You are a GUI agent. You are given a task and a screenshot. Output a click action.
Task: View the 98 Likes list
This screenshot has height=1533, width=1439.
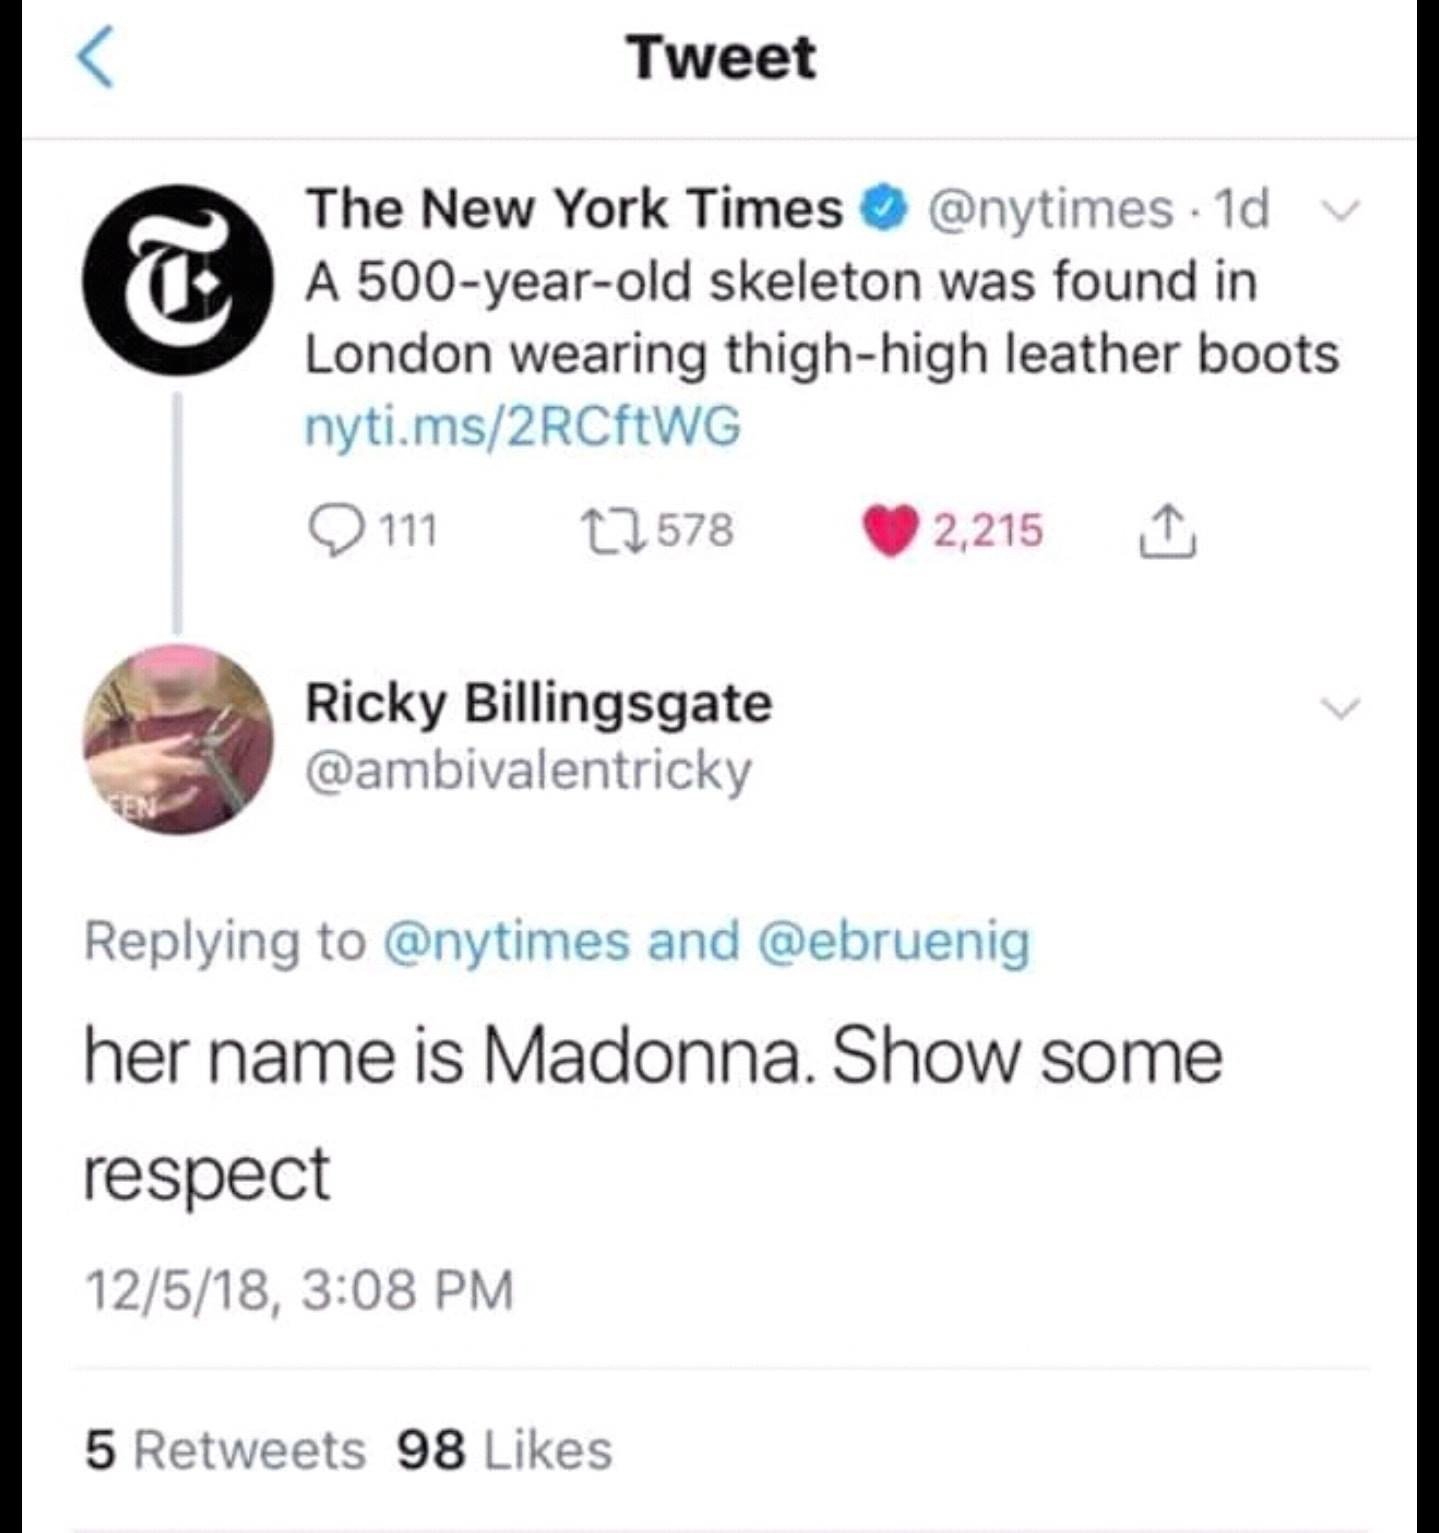505,1451
